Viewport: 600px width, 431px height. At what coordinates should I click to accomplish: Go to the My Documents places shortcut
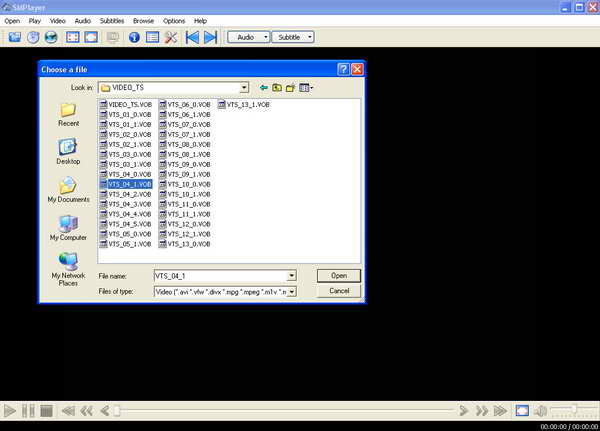click(x=68, y=190)
